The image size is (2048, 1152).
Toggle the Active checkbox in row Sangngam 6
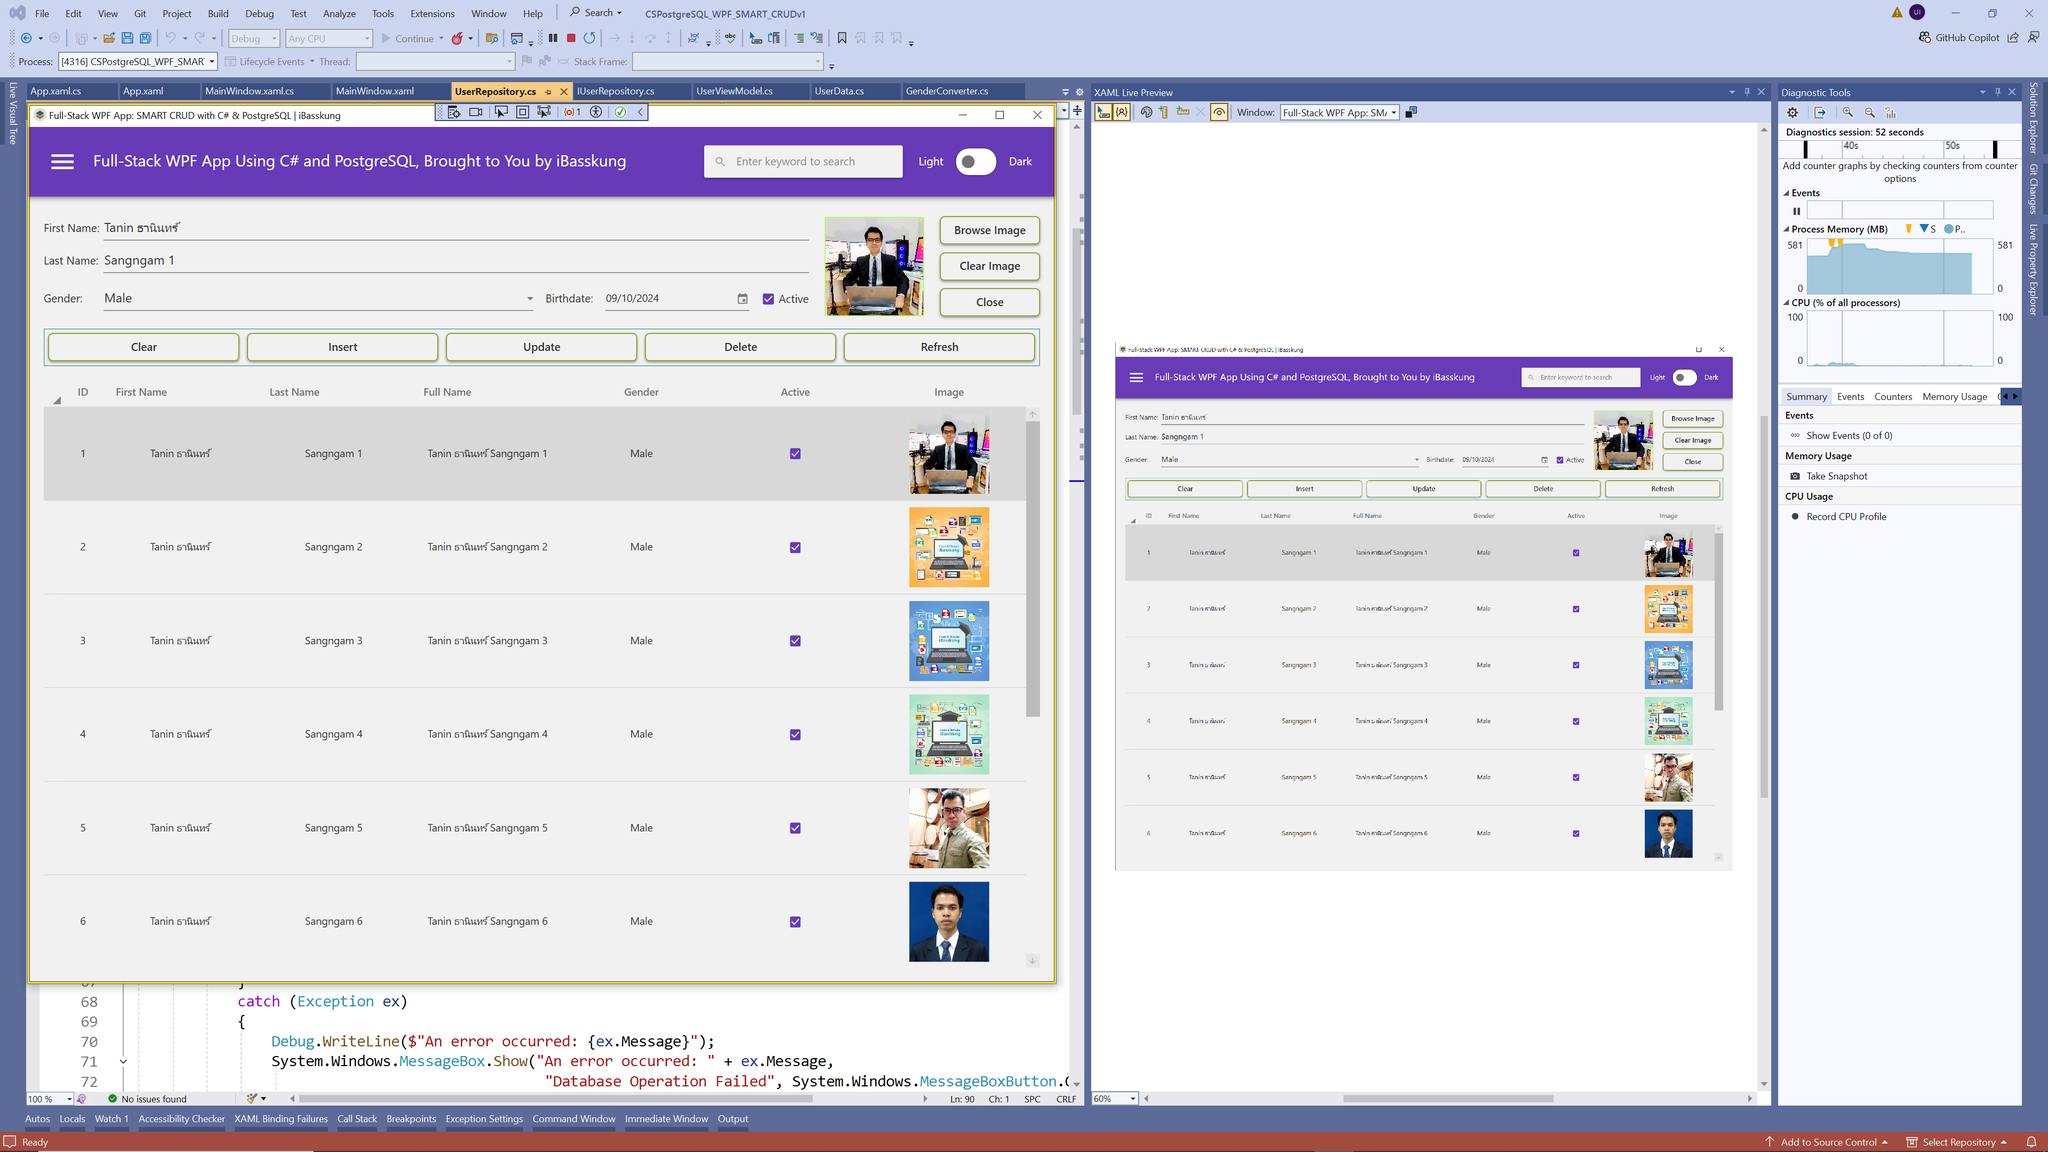click(x=795, y=922)
